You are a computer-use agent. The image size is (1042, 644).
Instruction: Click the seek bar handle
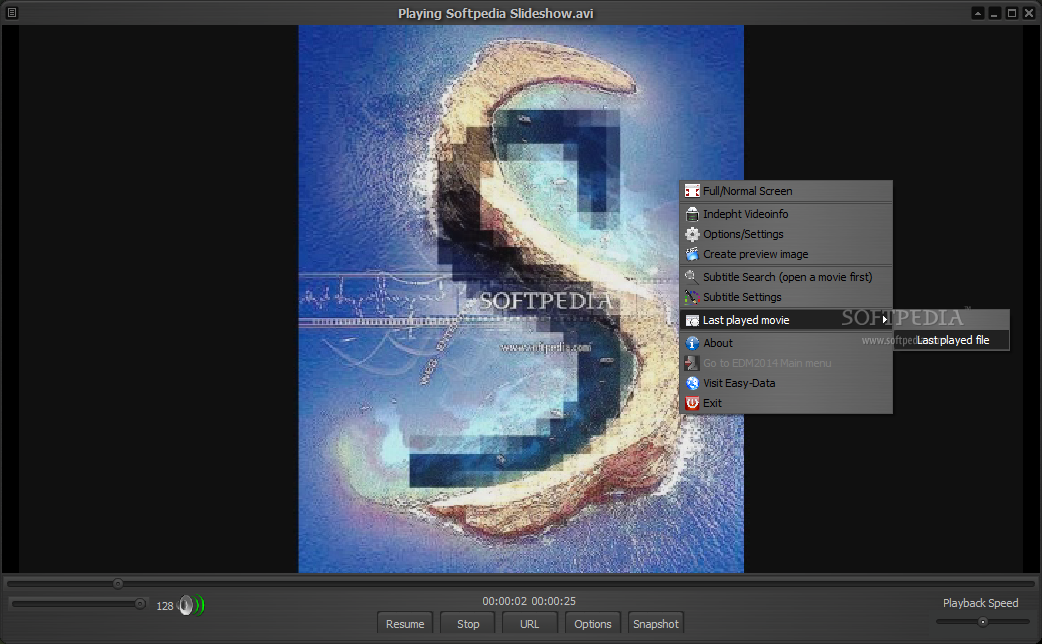[118, 584]
